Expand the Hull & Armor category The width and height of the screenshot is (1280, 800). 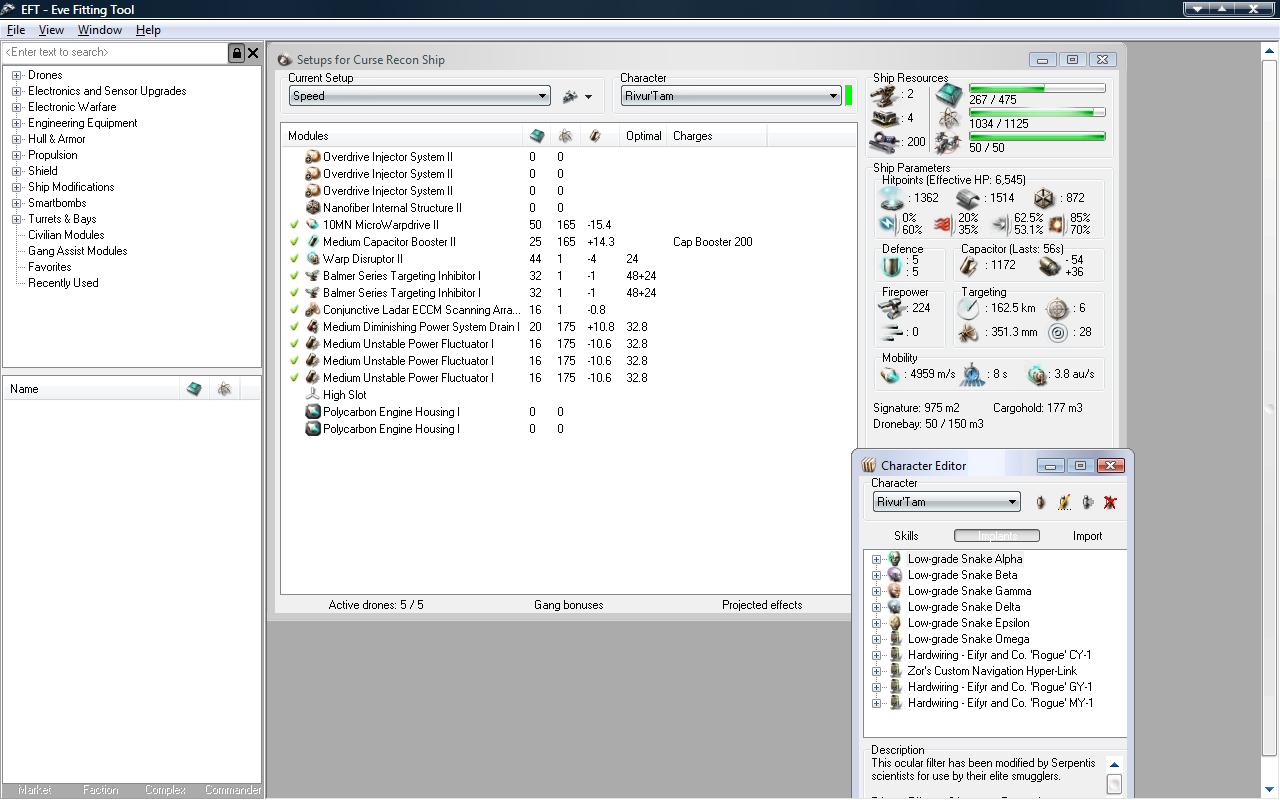[17, 139]
